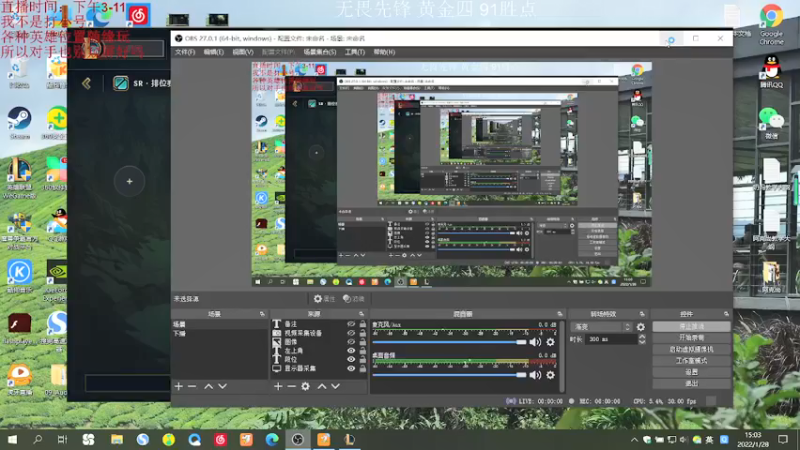
Task: Open the 场景集合(S) menu
Action: coord(320,52)
